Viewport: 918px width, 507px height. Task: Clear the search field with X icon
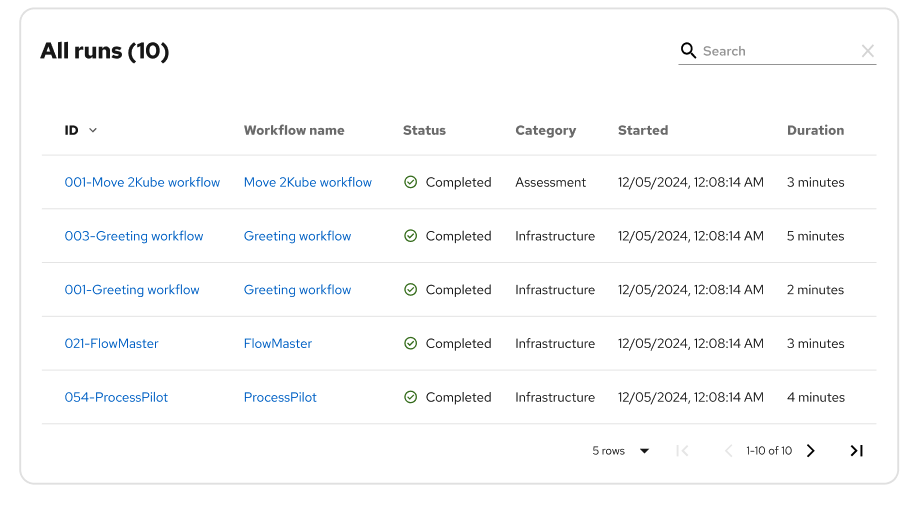point(867,51)
